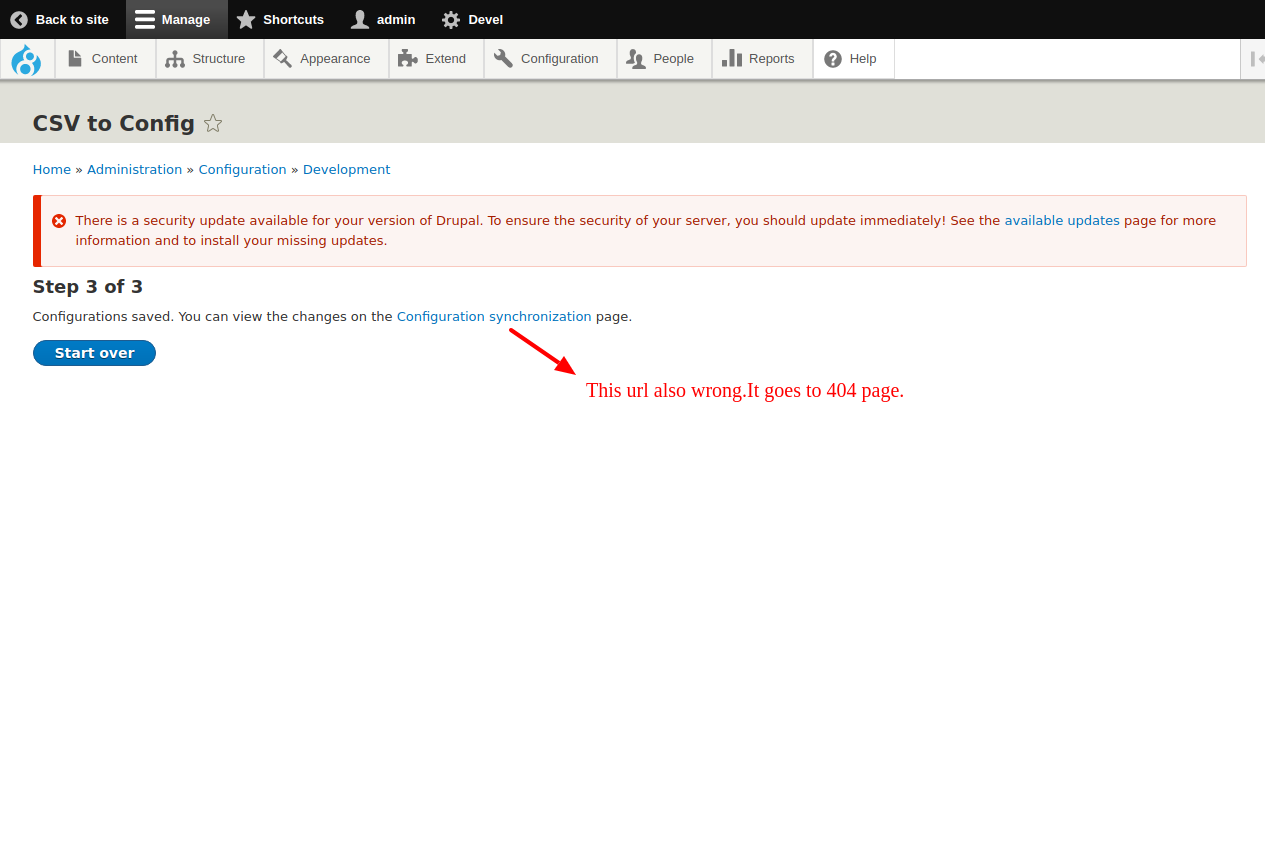The image size is (1265, 867).
Task: Open the People menu
Action: pos(665,59)
